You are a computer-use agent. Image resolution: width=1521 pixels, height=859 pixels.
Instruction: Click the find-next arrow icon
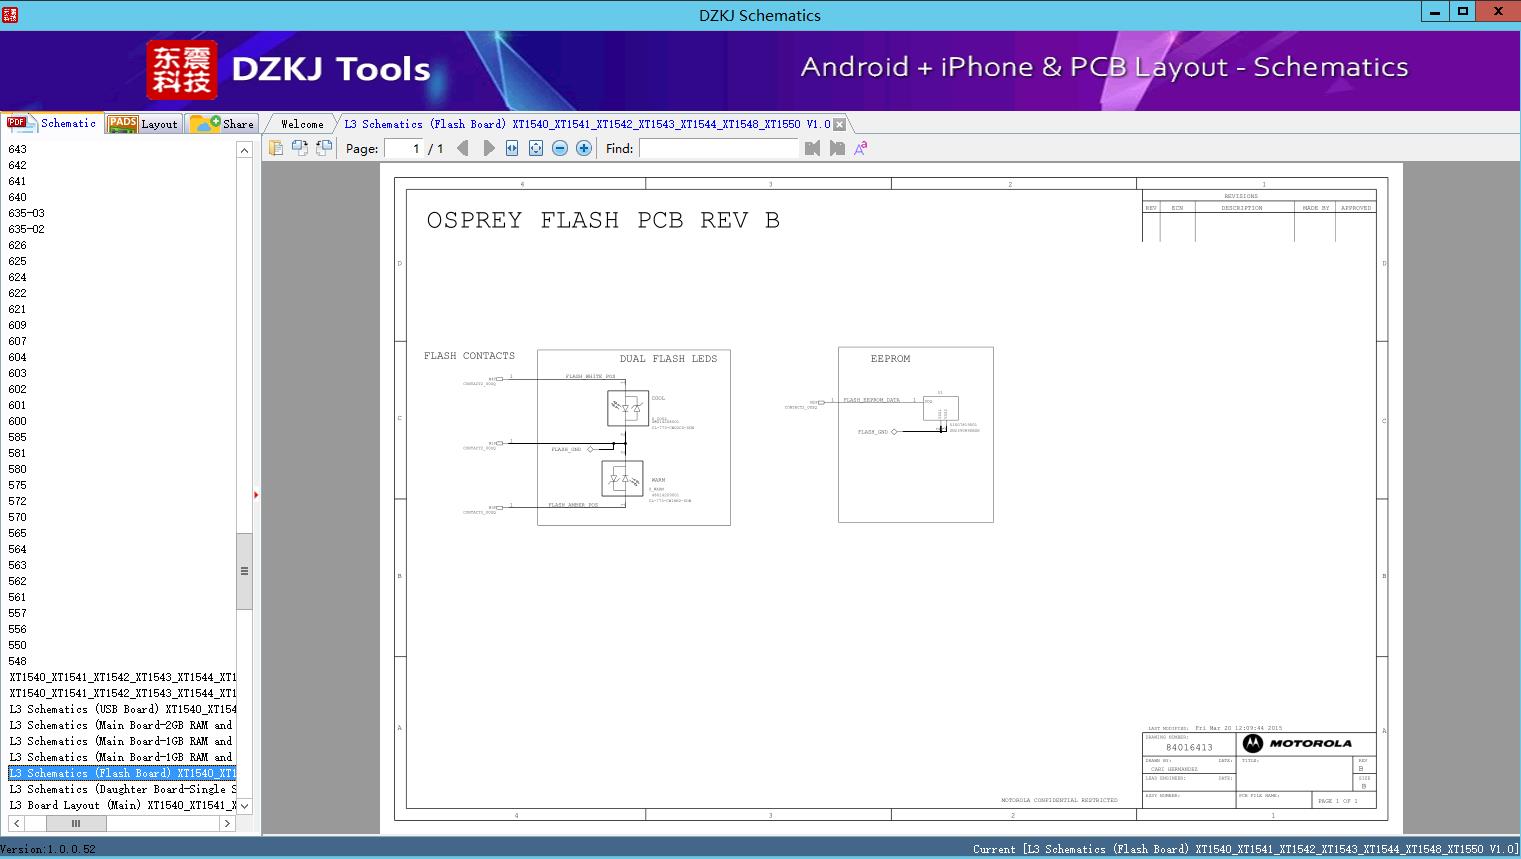[x=836, y=147]
